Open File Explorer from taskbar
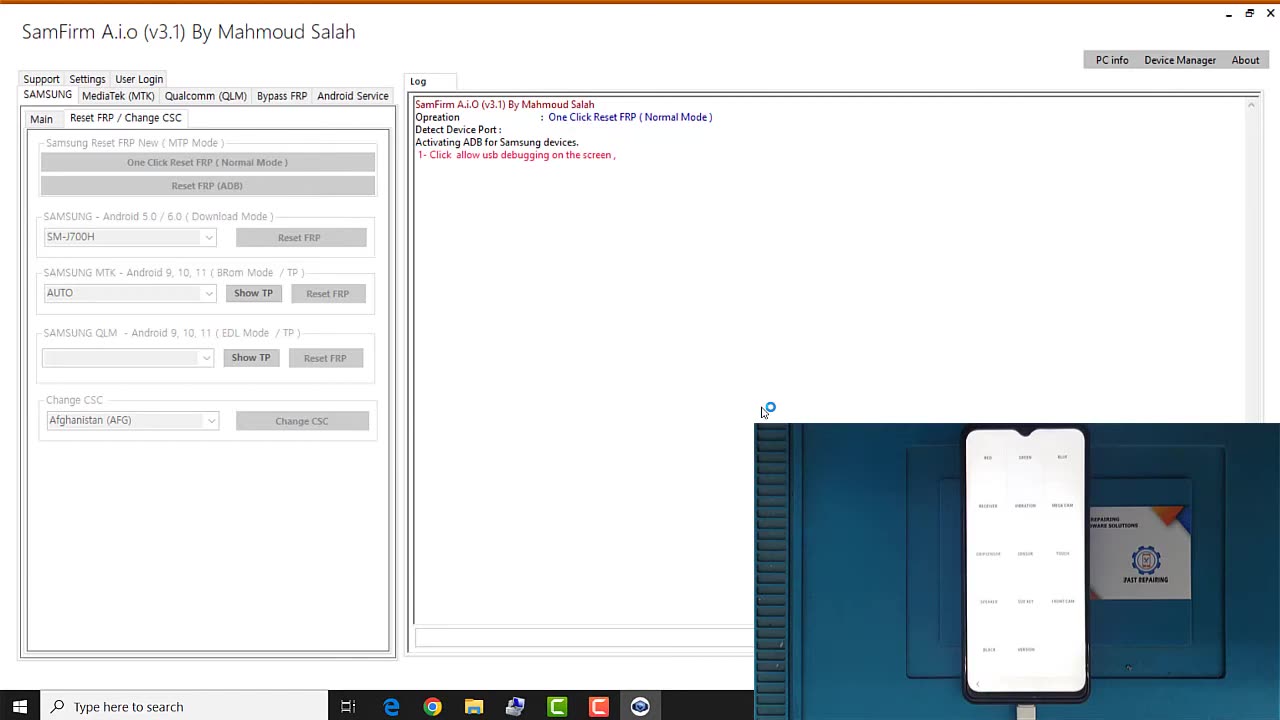This screenshot has width=1280, height=720. pyautogui.click(x=474, y=707)
